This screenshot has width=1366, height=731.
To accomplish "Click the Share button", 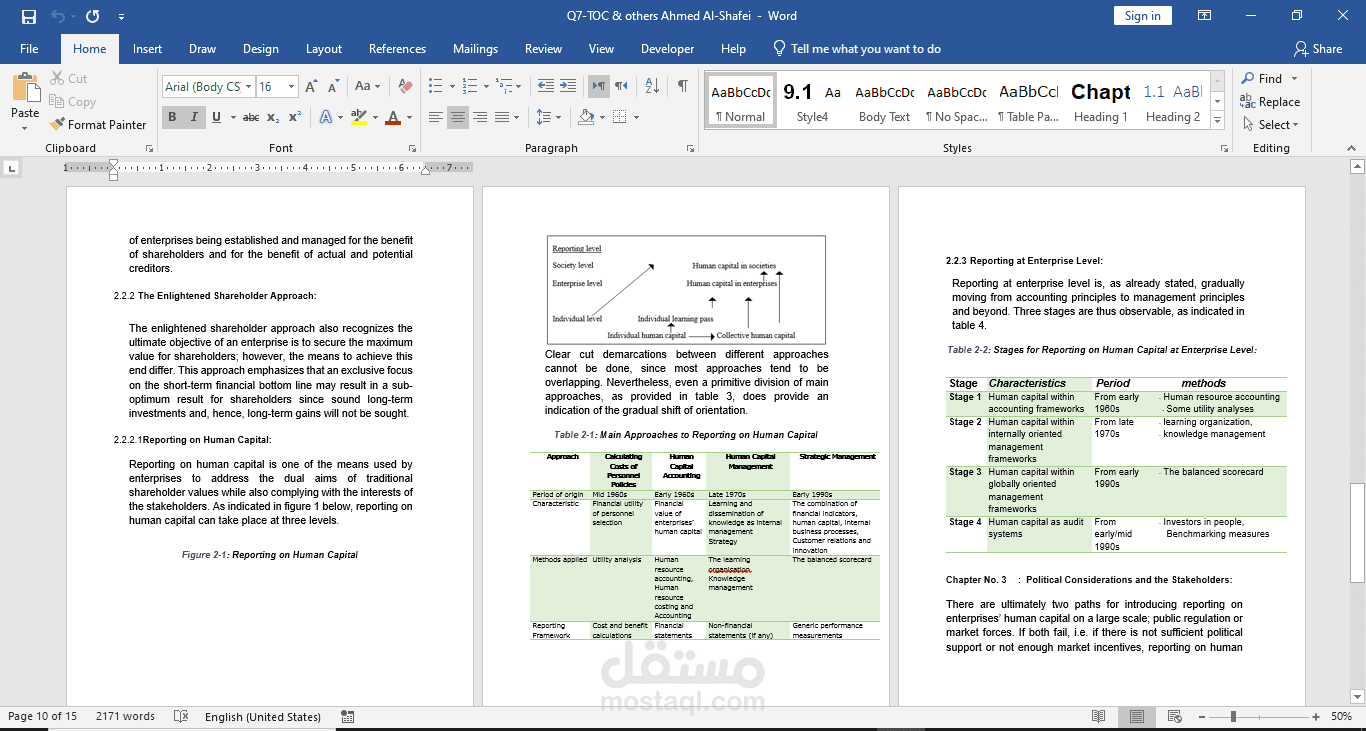I will coord(1318,48).
